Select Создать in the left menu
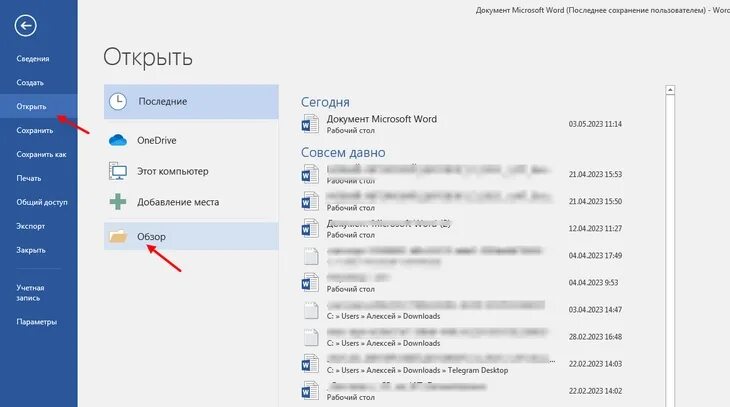Screen dimensions: 730x407 30,82
